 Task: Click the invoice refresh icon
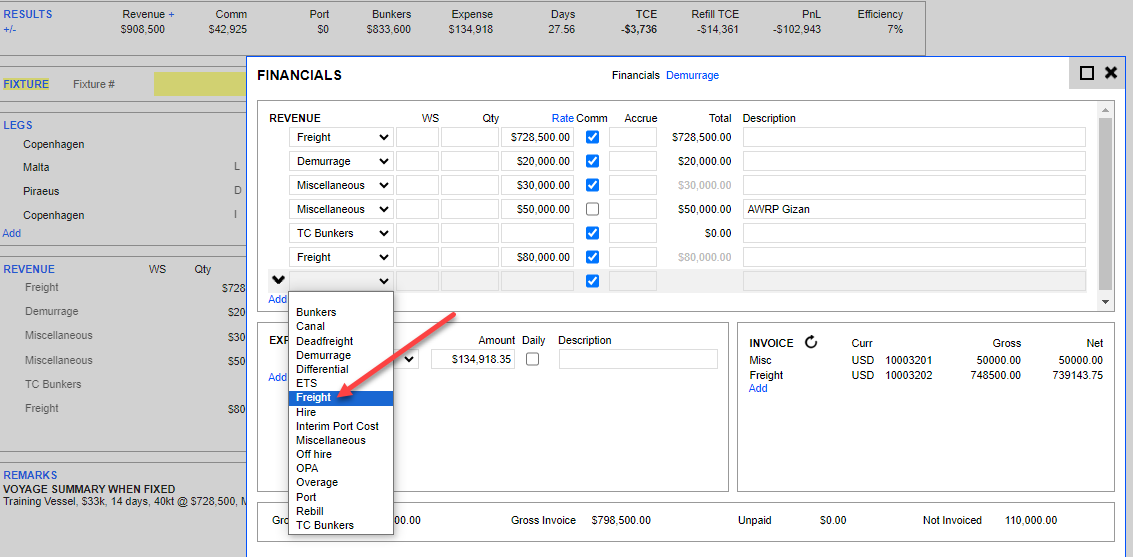coord(811,342)
